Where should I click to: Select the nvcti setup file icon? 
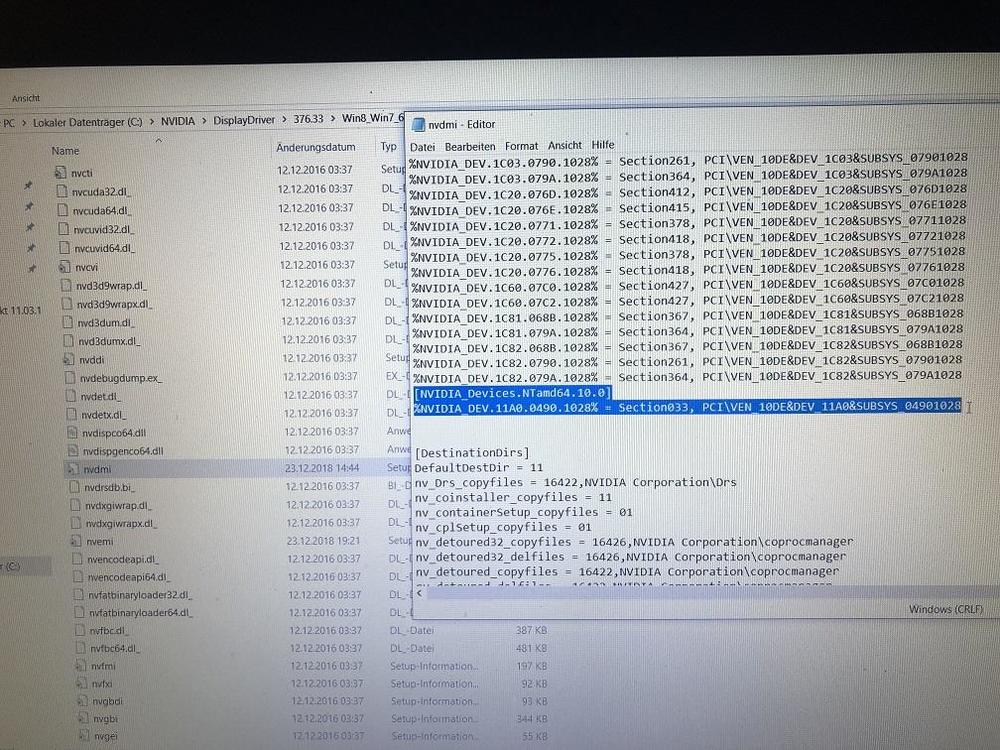pos(61,171)
